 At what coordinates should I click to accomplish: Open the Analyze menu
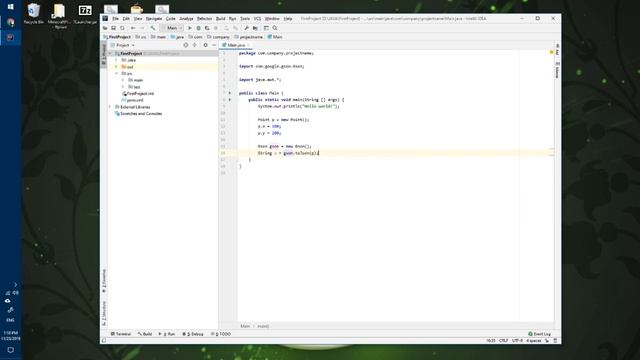186,19
